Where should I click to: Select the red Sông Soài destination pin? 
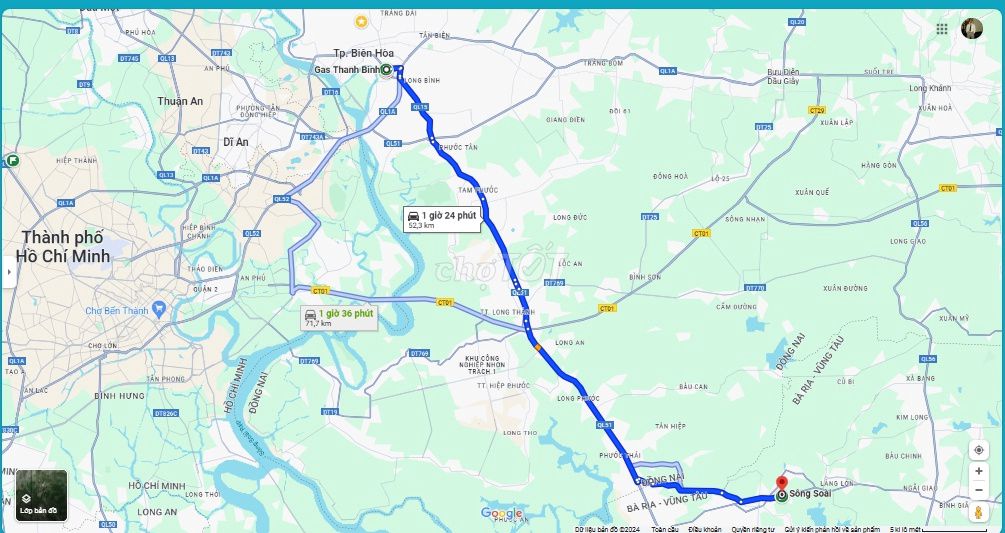(781, 484)
